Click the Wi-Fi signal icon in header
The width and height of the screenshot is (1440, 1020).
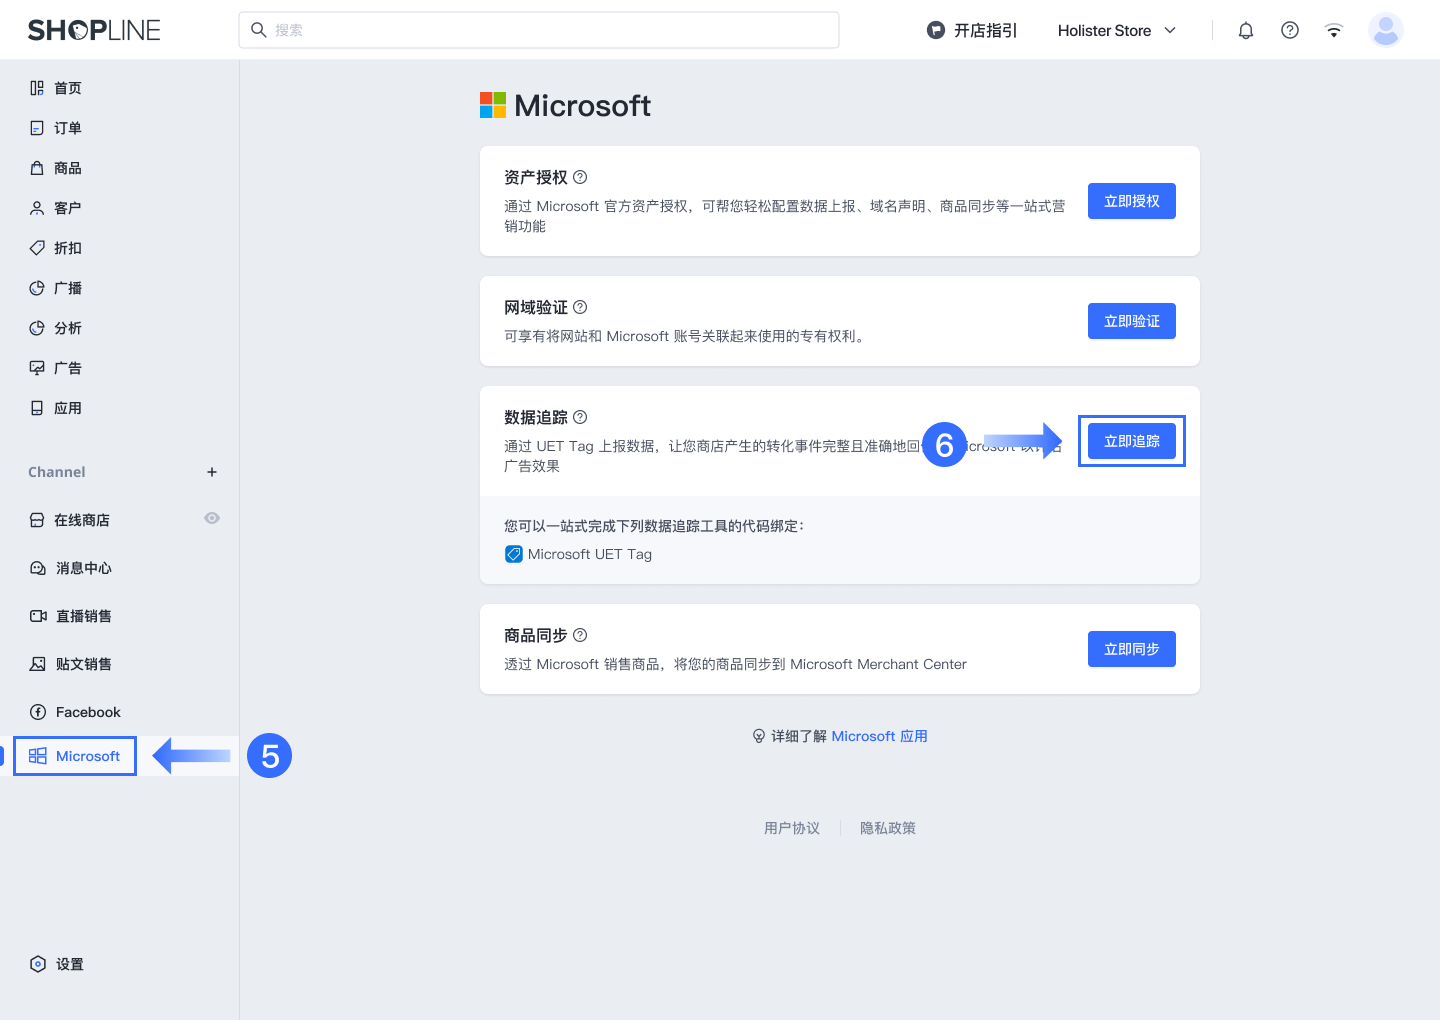tap(1334, 30)
